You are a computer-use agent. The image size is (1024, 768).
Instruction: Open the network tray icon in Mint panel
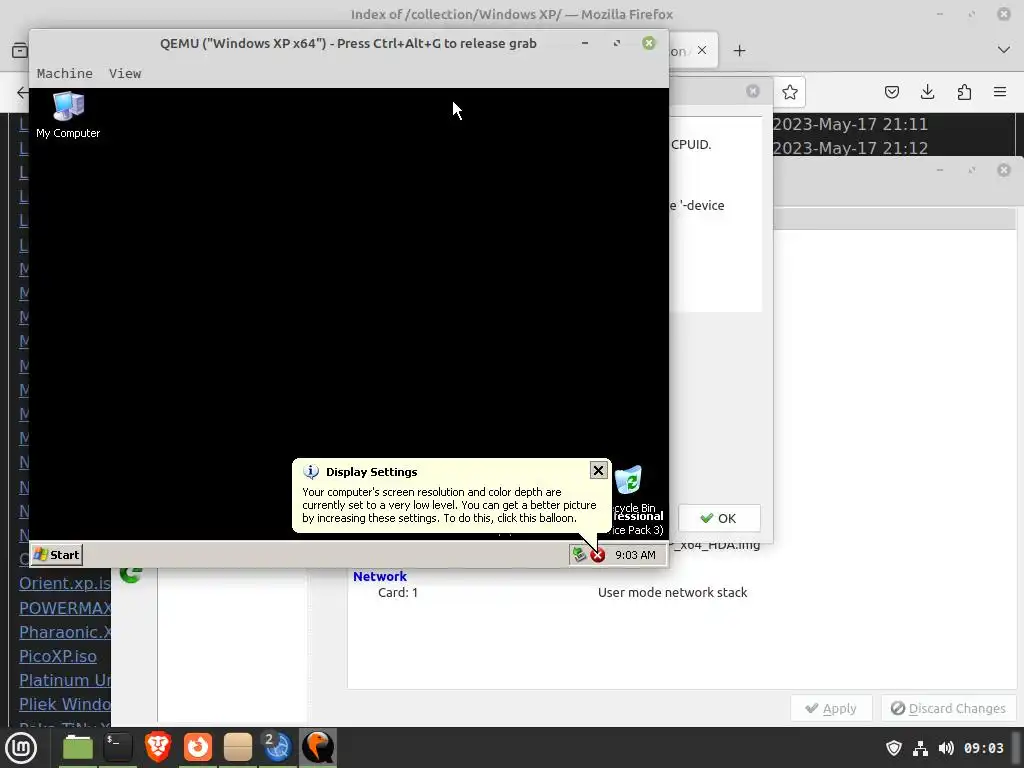[920, 748]
